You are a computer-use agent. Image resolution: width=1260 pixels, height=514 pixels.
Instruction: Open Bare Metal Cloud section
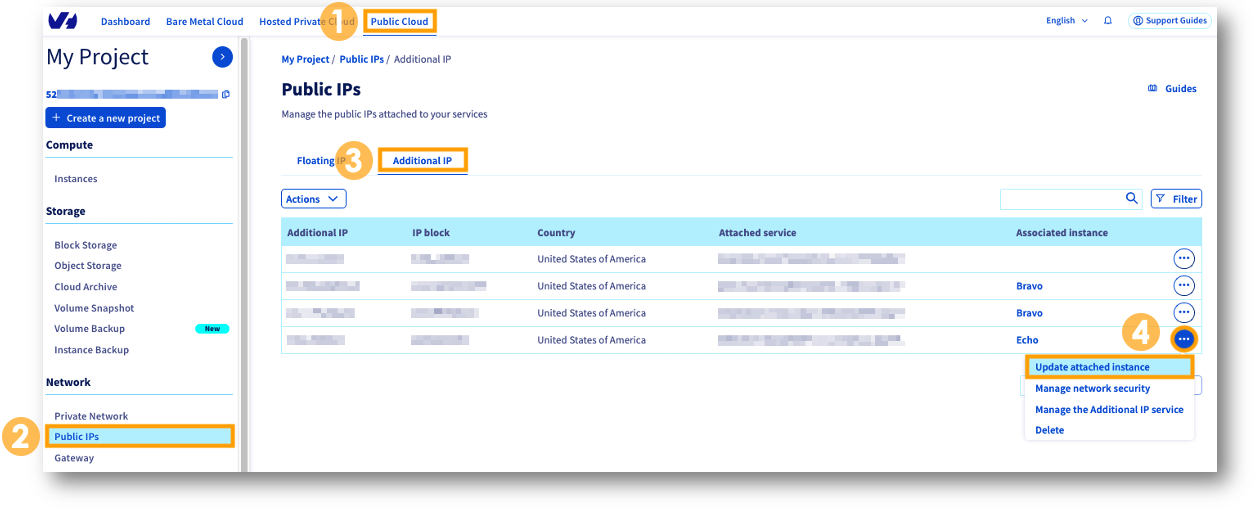(205, 21)
